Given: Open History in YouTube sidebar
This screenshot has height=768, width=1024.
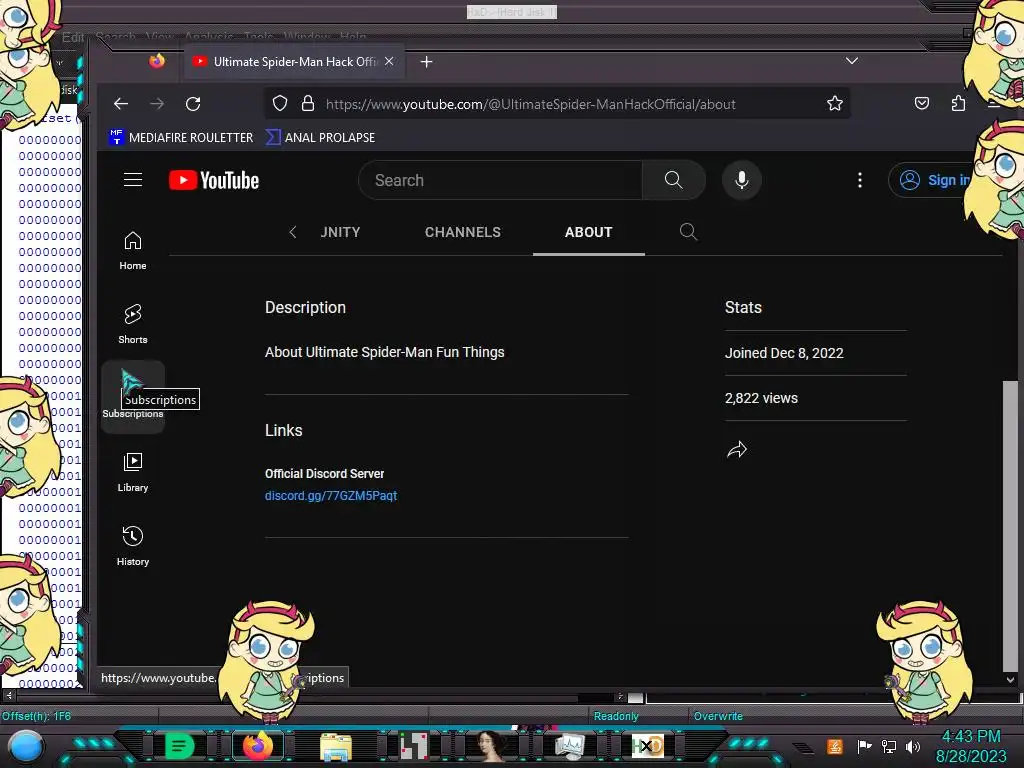Looking at the screenshot, I should tap(133, 547).
